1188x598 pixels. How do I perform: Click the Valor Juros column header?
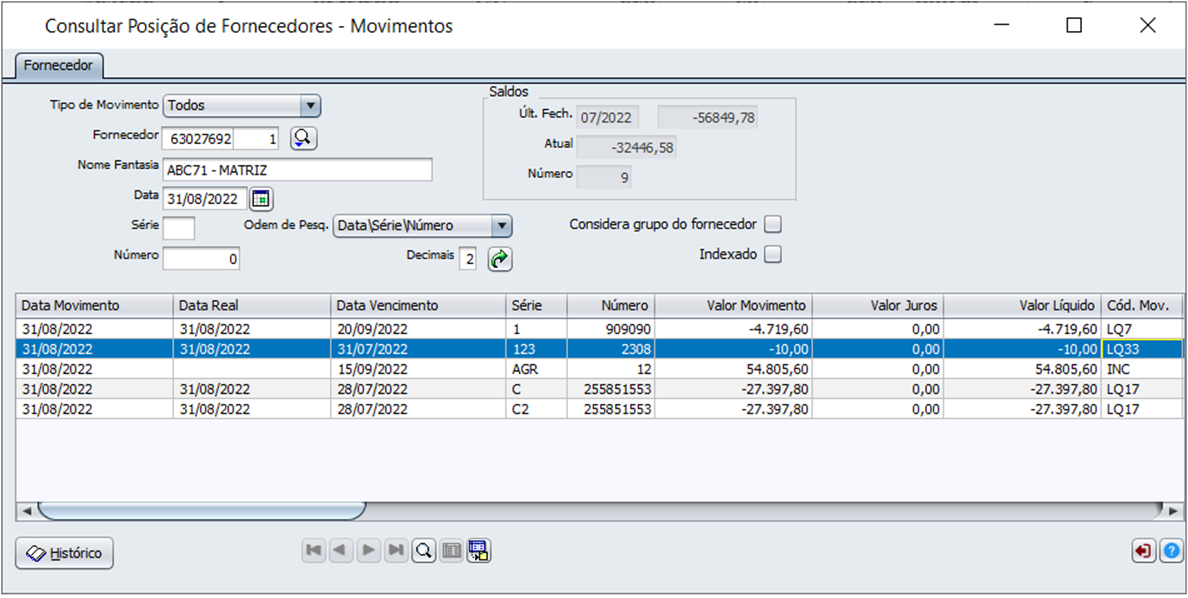click(878, 305)
